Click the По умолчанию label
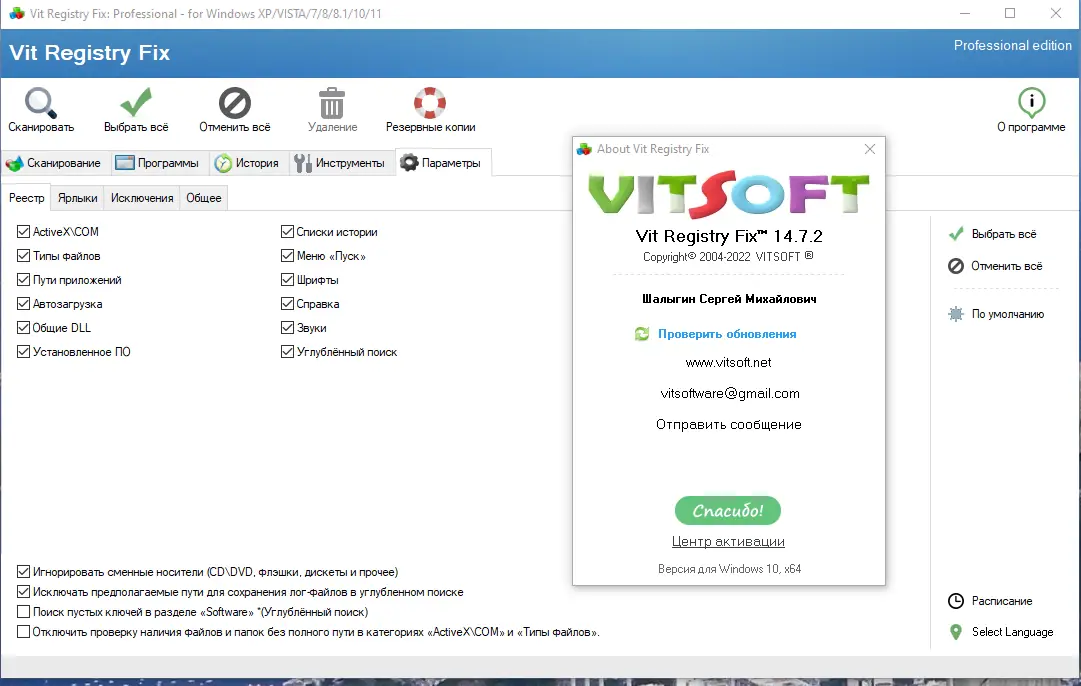Image resolution: width=1081 pixels, height=686 pixels. pos(1007,314)
